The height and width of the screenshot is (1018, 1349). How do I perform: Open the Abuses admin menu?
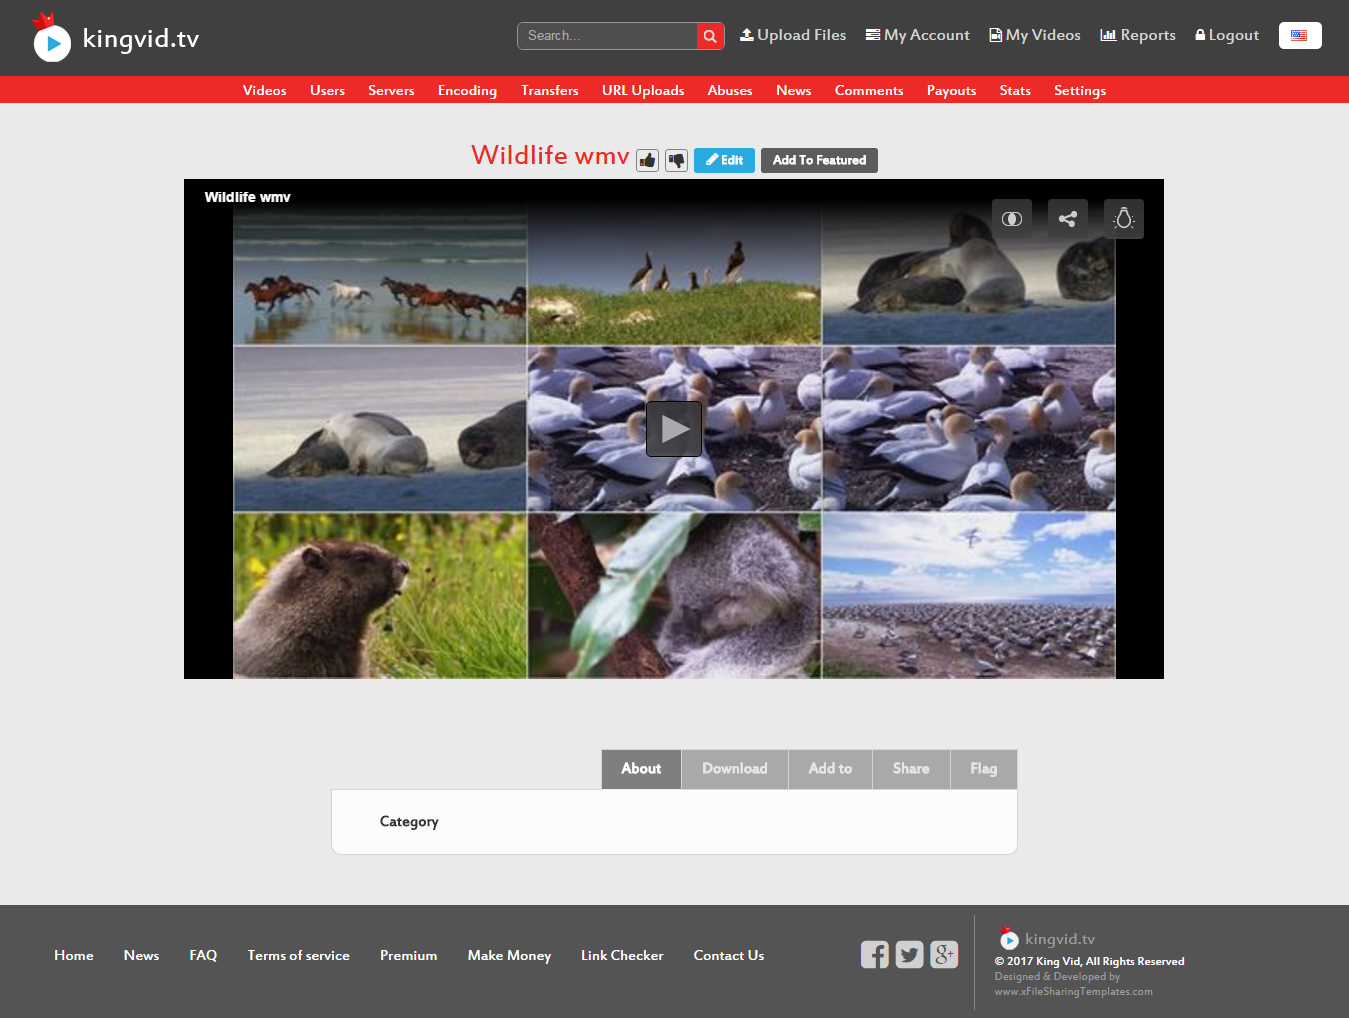click(730, 90)
